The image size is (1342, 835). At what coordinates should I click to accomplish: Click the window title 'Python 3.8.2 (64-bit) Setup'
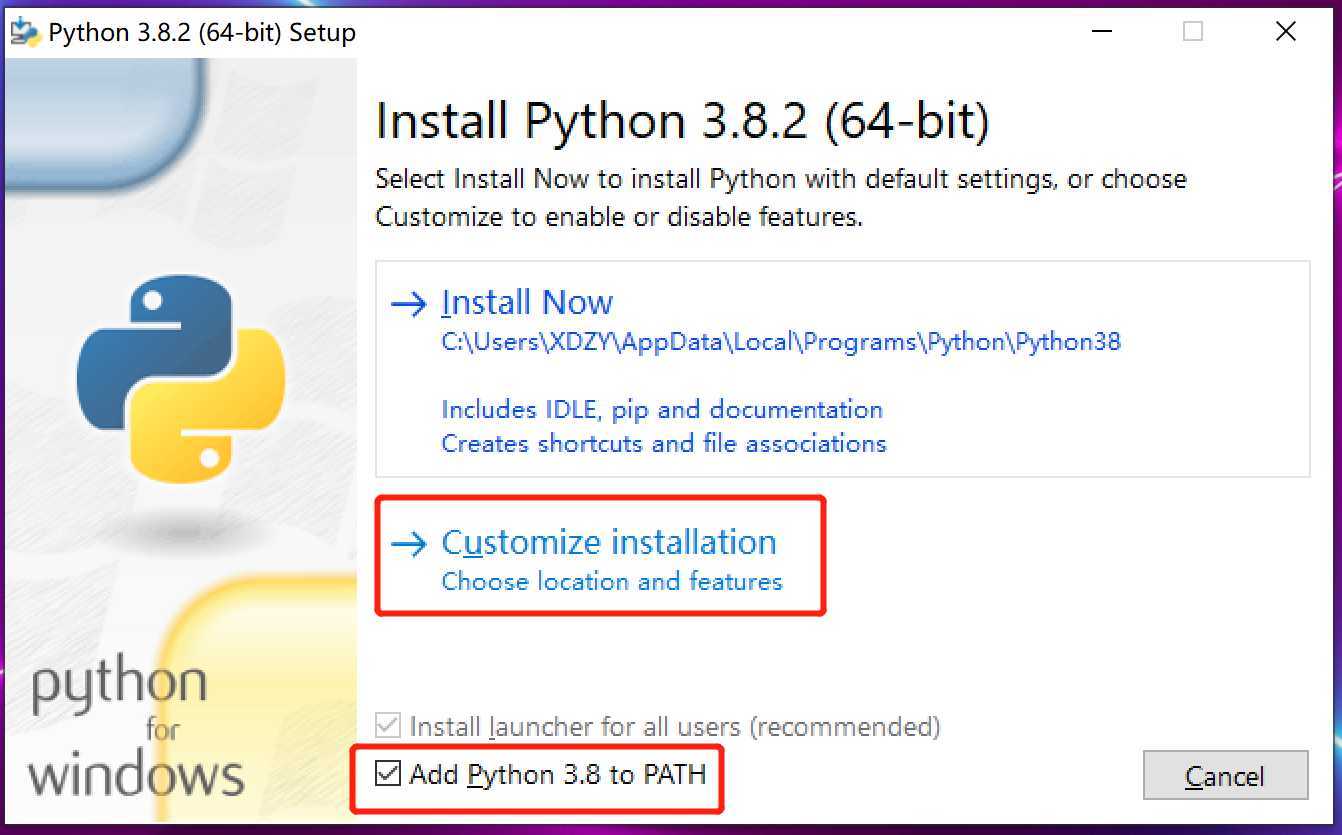(202, 32)
